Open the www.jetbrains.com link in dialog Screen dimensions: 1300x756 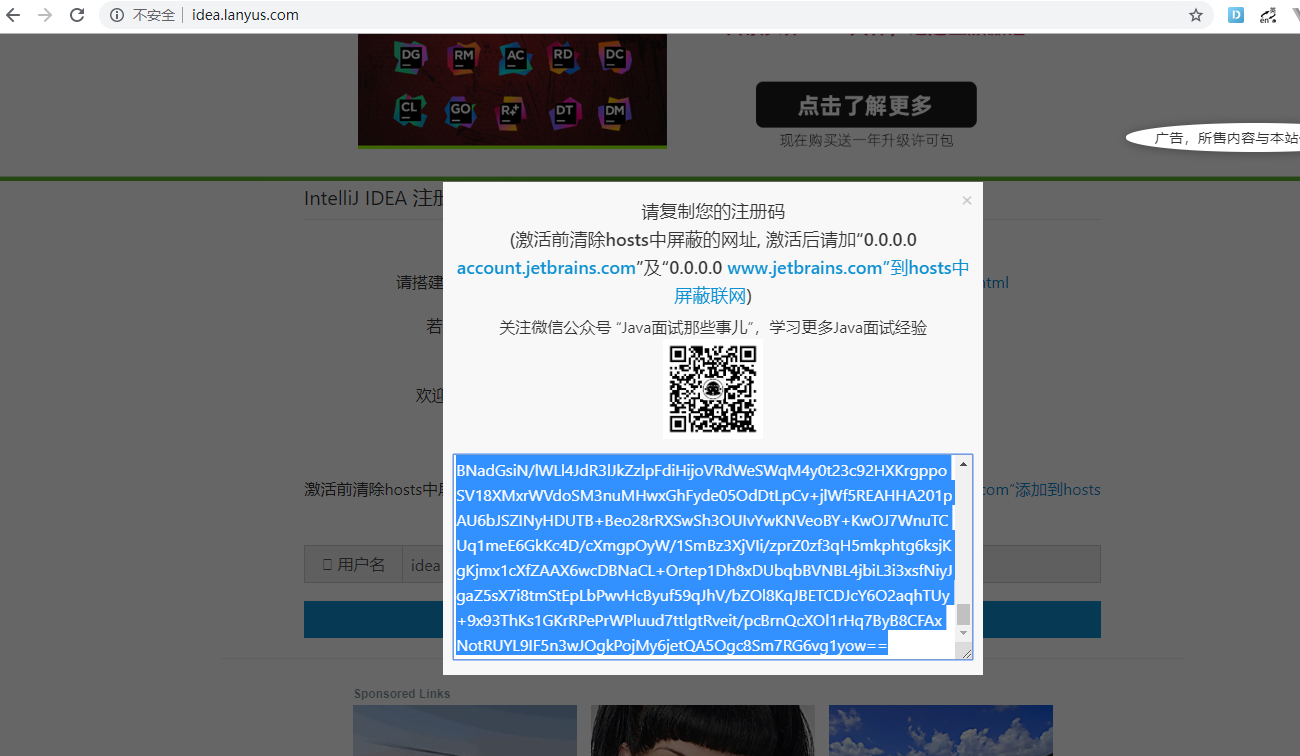805,268
